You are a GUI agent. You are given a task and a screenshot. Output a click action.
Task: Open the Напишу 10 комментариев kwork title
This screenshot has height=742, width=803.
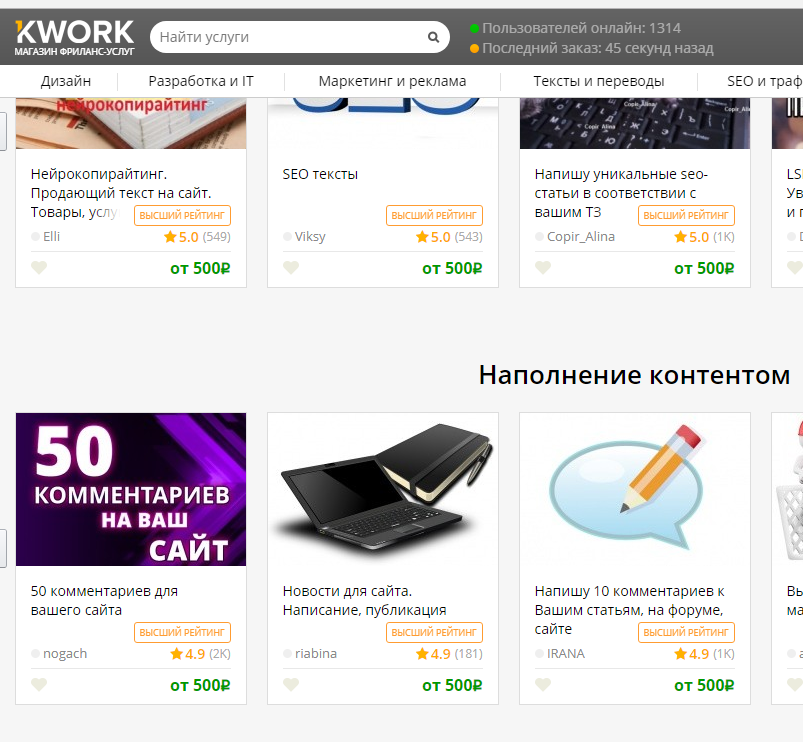629,610
